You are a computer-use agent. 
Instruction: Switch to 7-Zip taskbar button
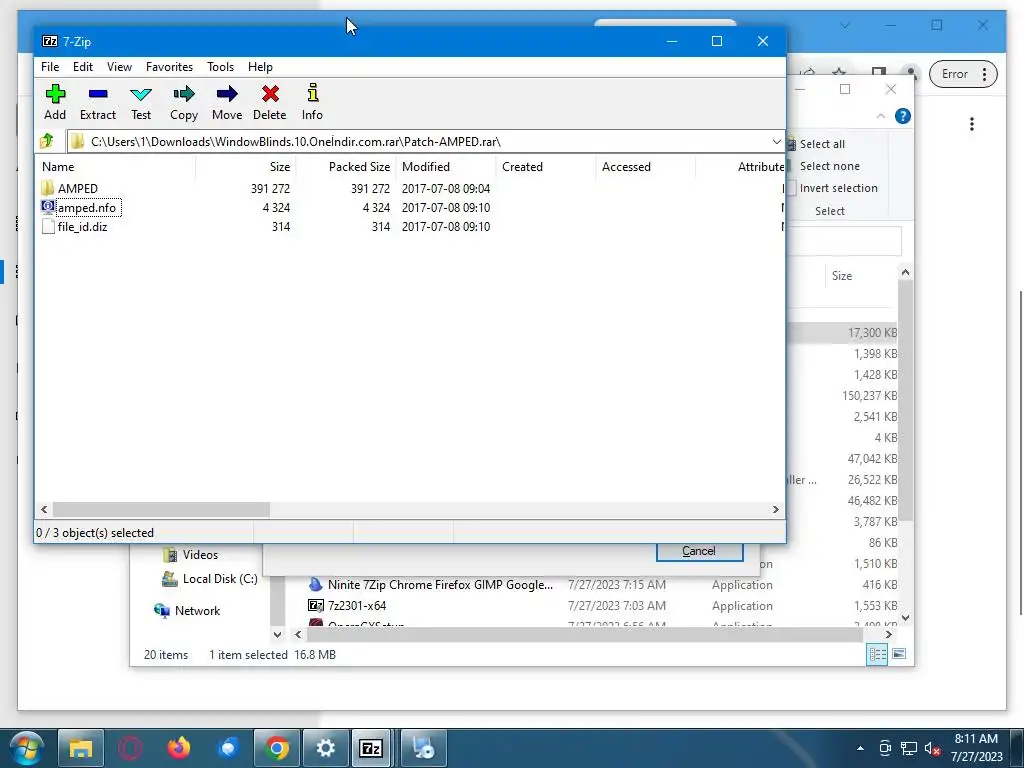[x=371, y=748]
